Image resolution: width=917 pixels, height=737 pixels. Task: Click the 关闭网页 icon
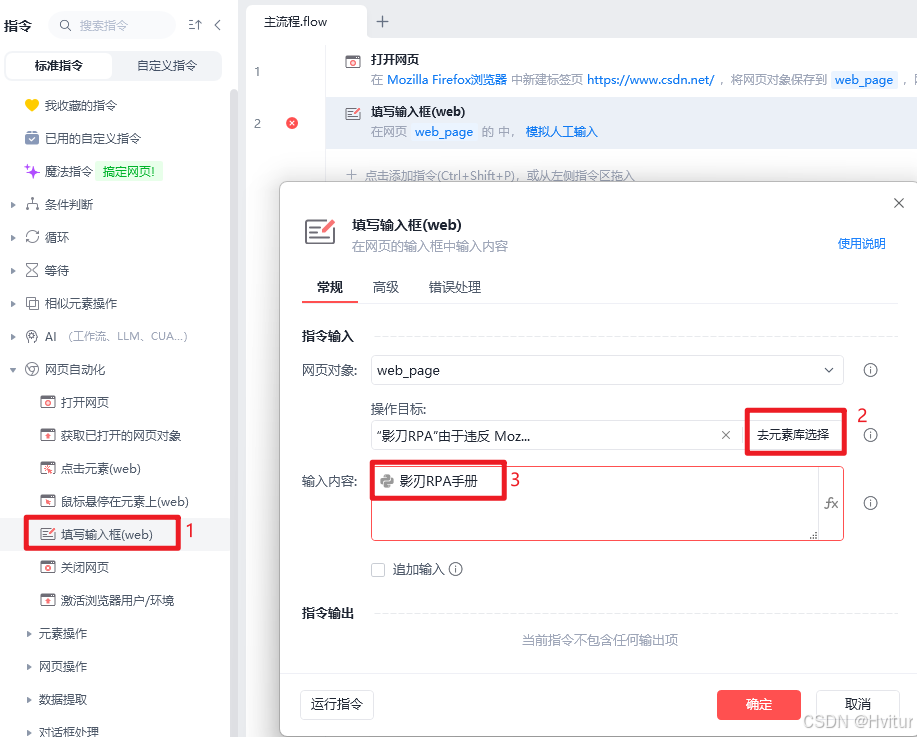click(47, 567)
